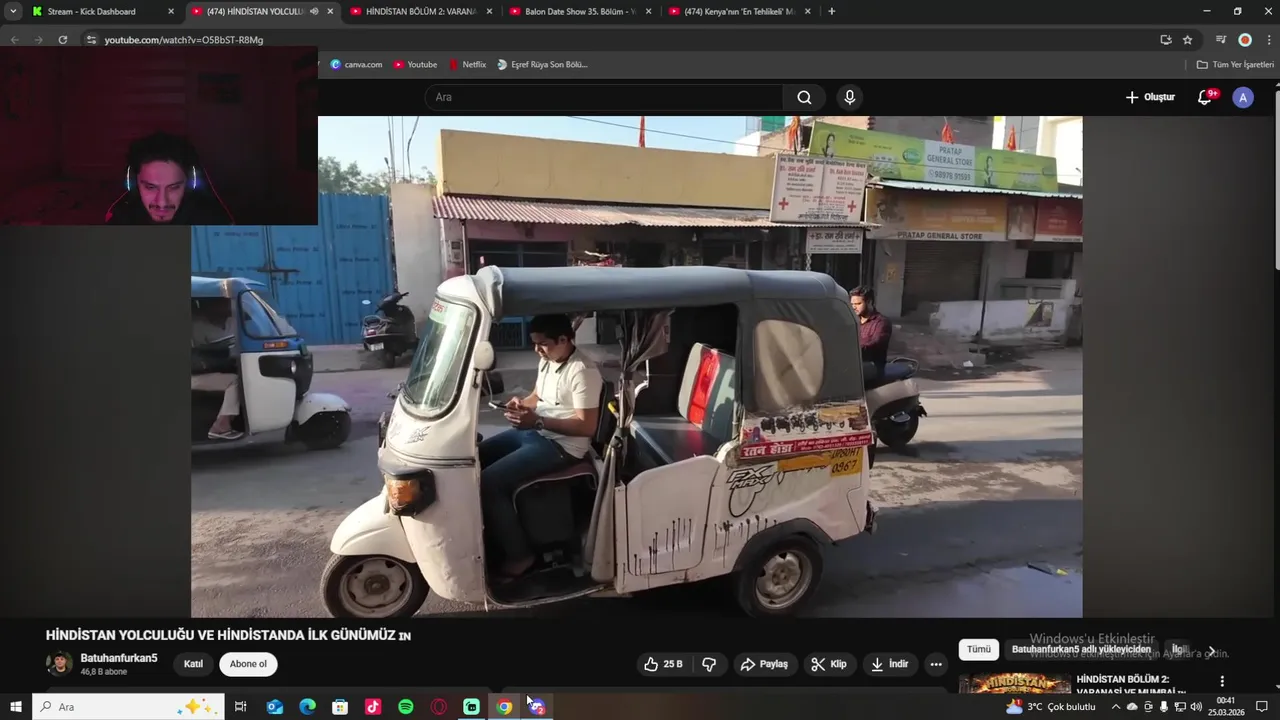This screenshot has height=720, width=1280.
Task: Click the YouTube search magnifier button
Action: (x=804, y=97)
